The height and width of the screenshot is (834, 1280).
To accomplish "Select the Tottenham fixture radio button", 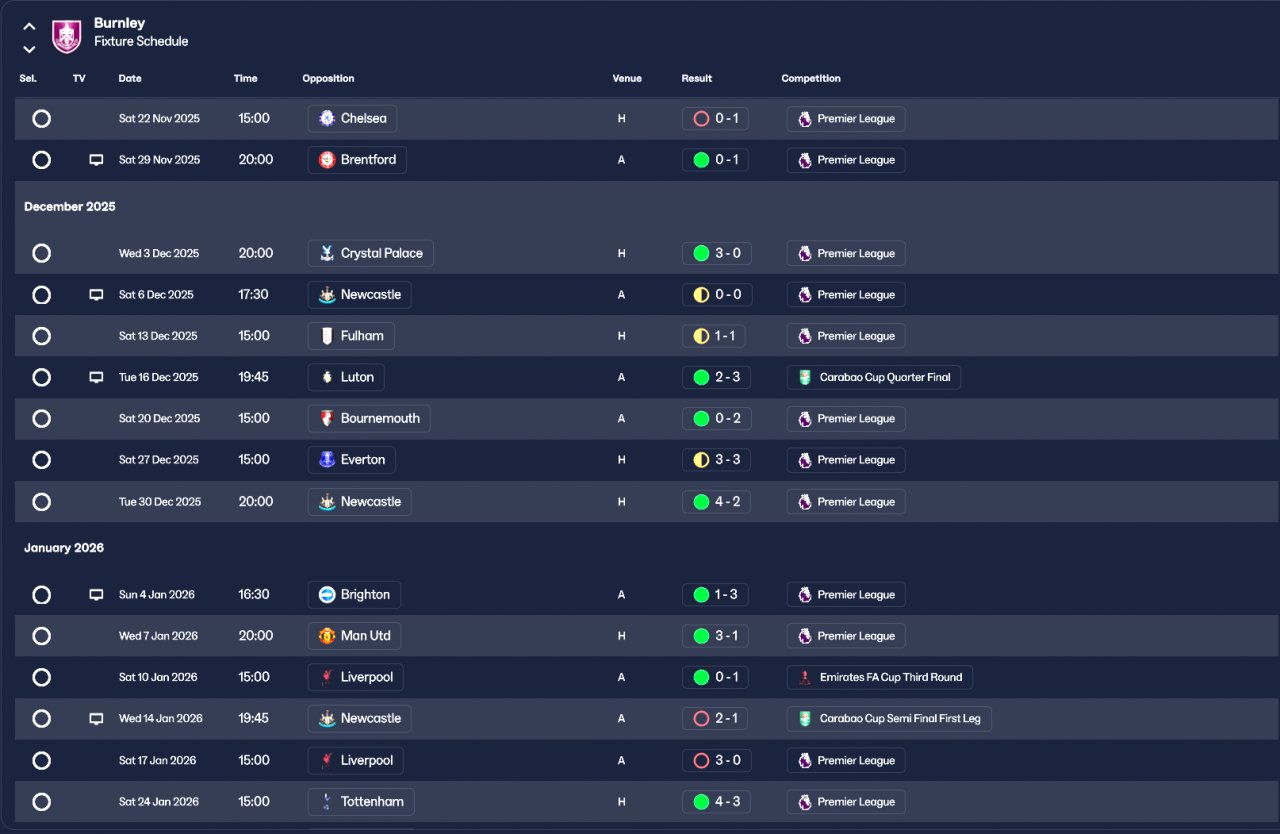I will pyautogui.click(x=41, y=802).
